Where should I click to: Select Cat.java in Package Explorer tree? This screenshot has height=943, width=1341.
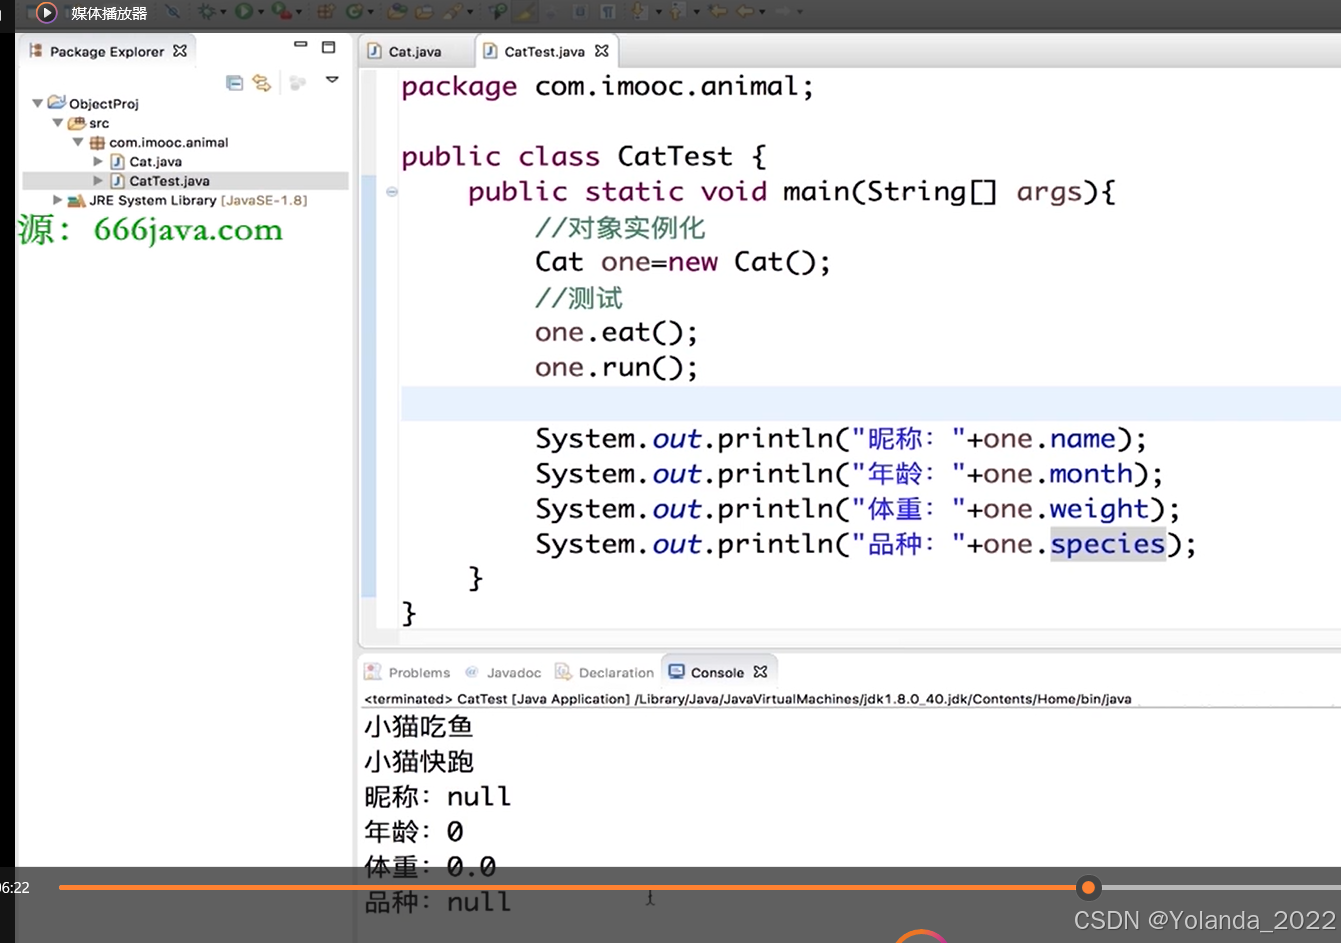(155, 161)
